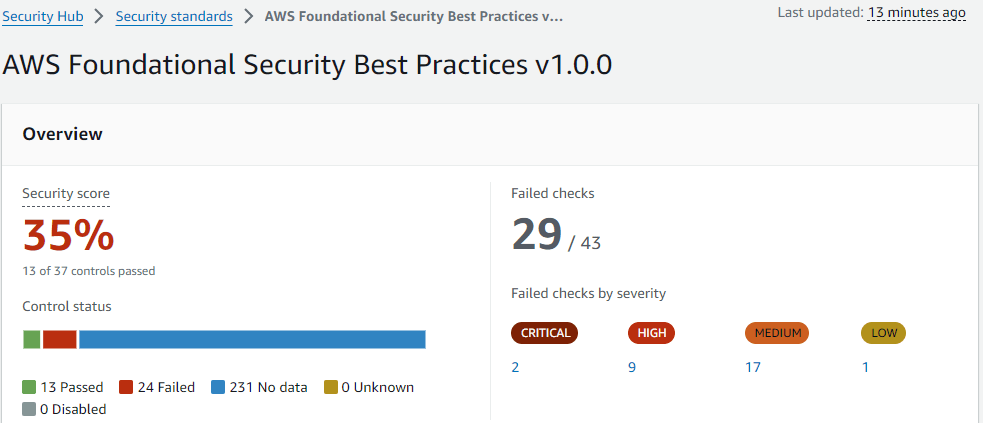Open the Security Hub breadcrumb link

click(43, 16)
